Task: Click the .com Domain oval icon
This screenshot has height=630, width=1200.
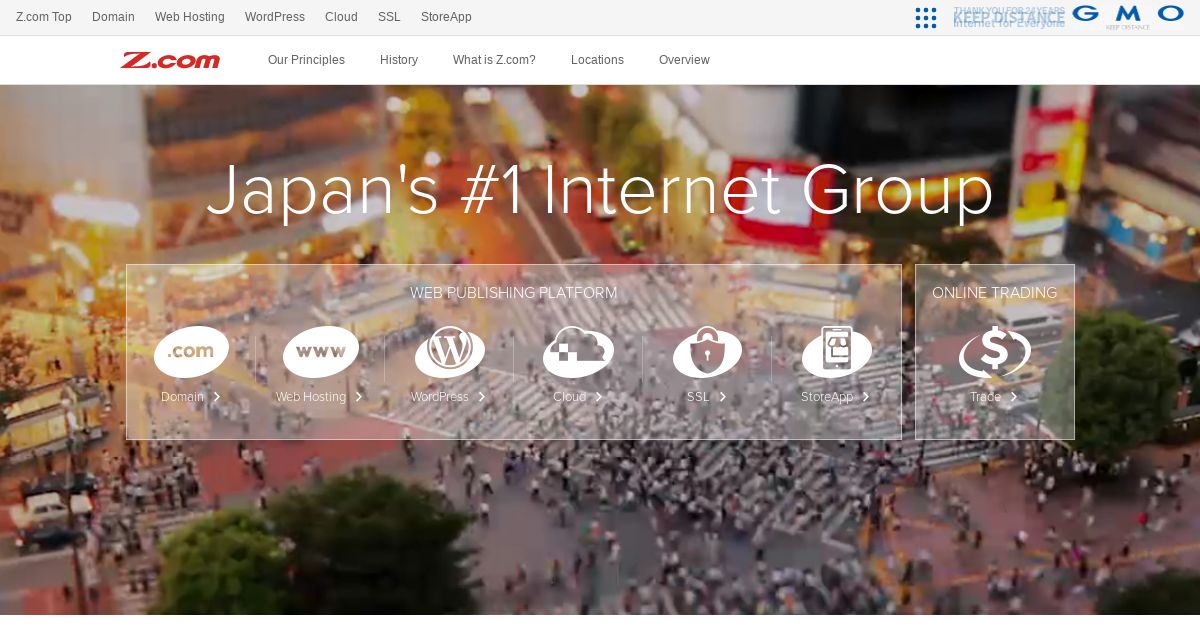Action: 191,352
